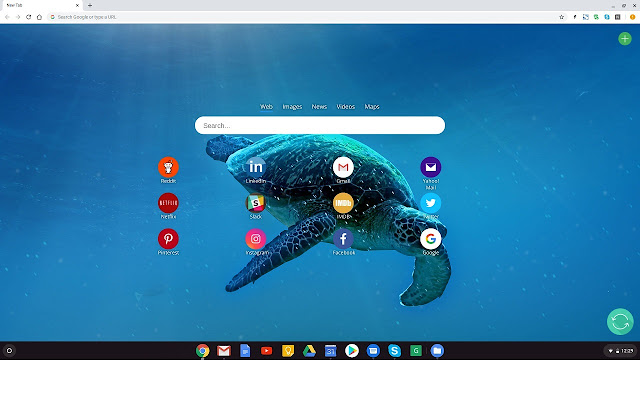This screenshot has height=400, width=640.
Task: Go forward with the browser forward arrow
Action: click(x=18, y=17)
